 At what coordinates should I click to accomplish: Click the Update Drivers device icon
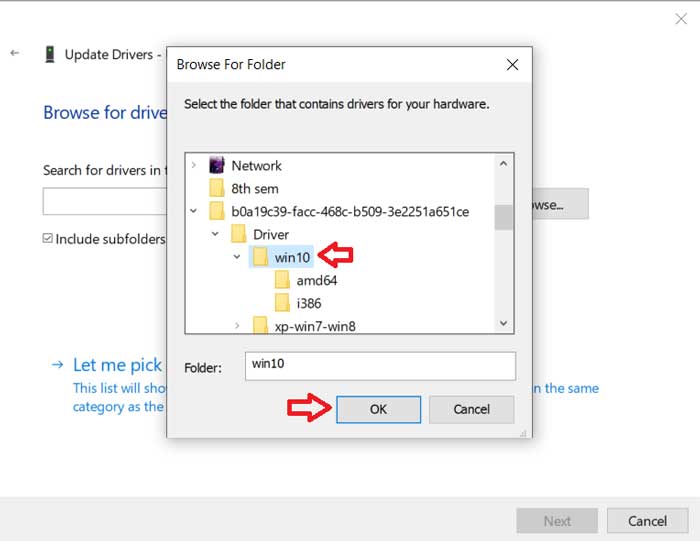pos(50,54)
